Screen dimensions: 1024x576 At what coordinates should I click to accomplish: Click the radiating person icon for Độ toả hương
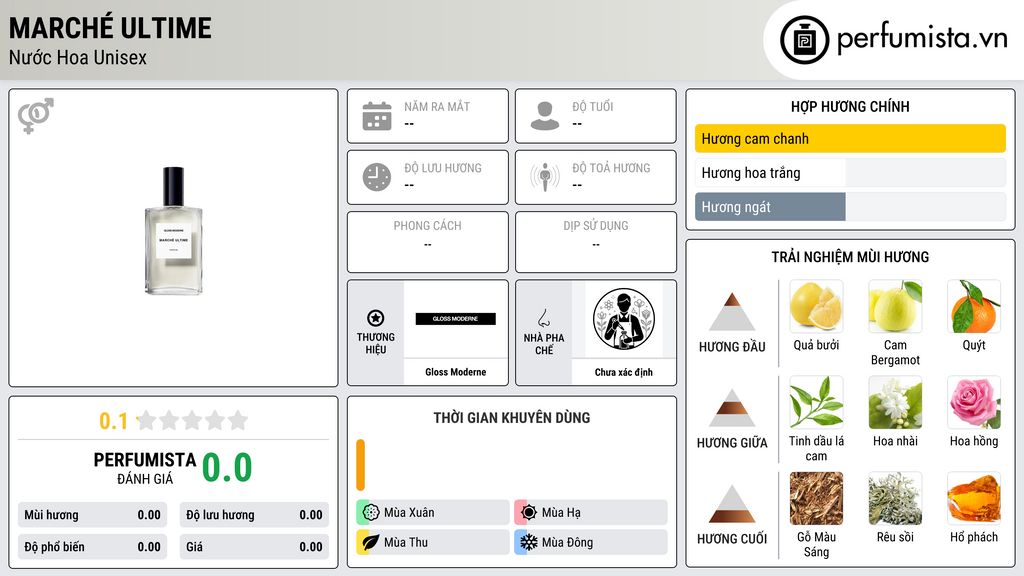[545, 177]
